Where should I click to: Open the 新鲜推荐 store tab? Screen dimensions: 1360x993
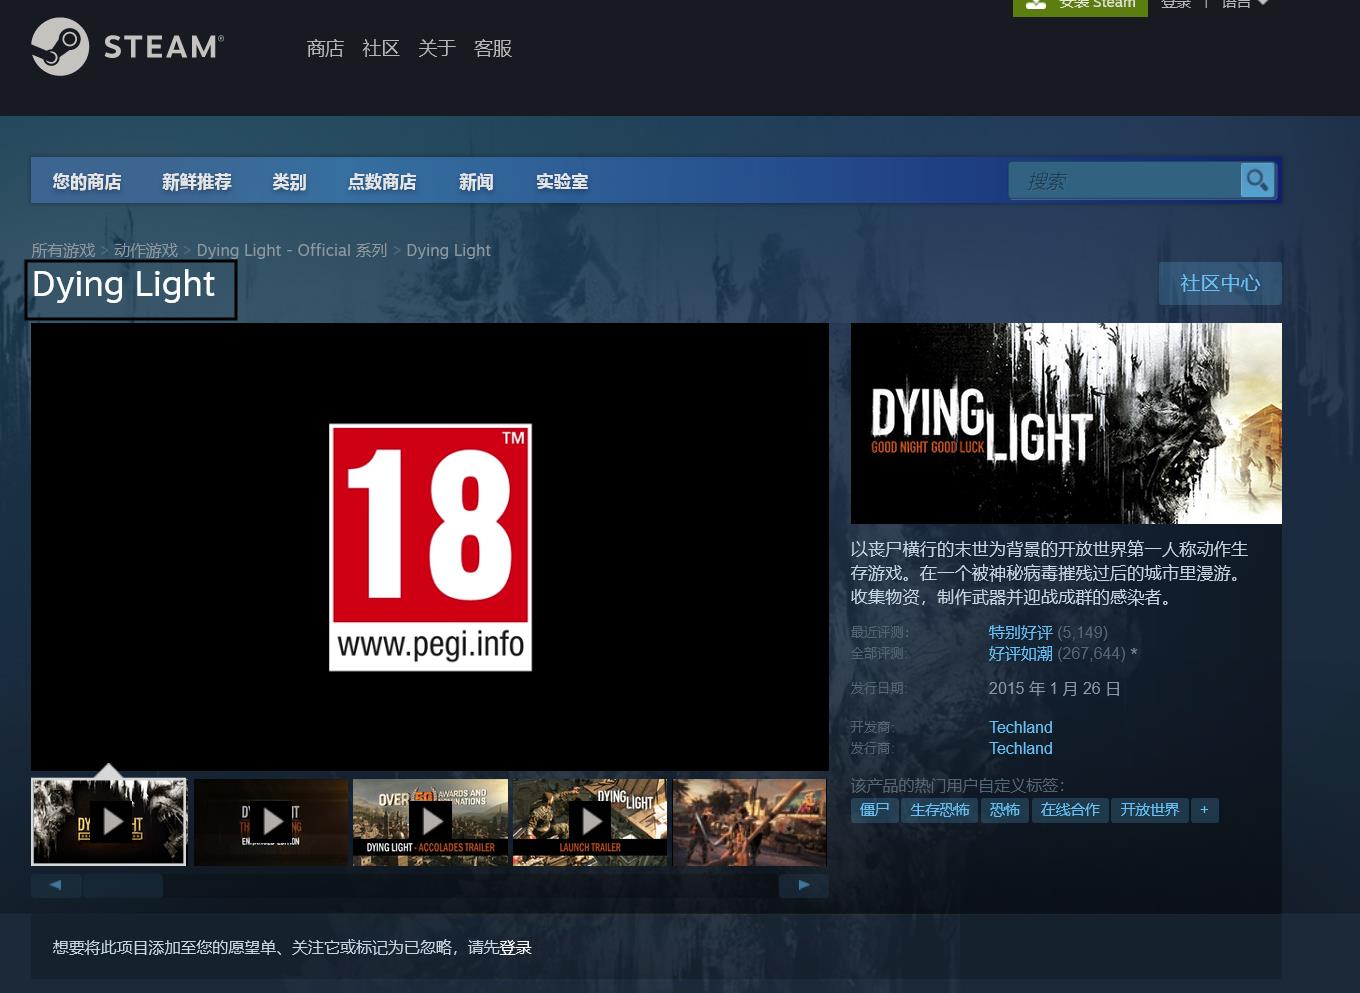tap(197, 181)
